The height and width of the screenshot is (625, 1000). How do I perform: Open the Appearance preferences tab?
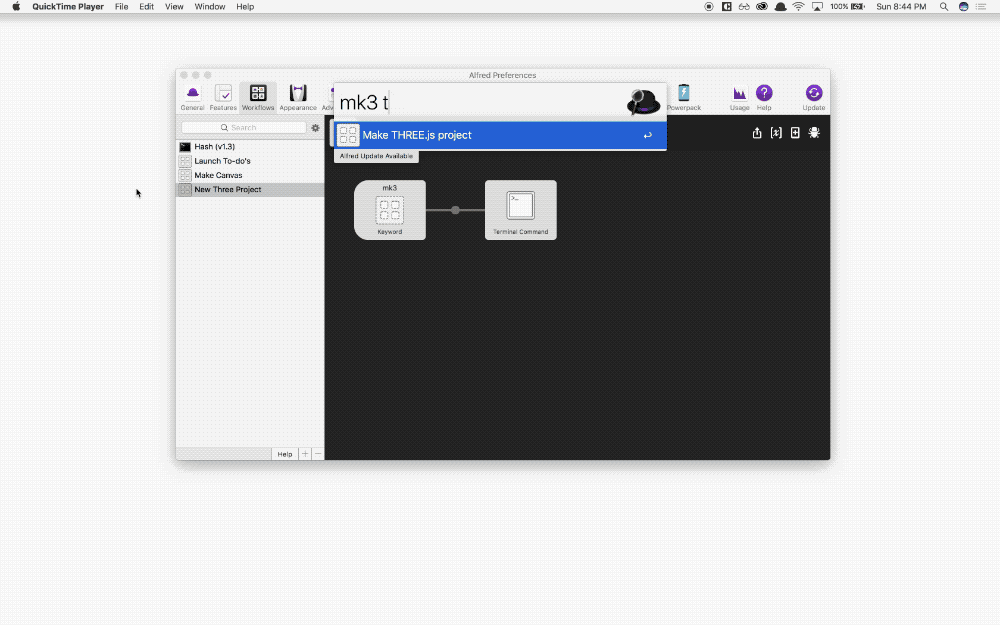[x=298, y=98]
